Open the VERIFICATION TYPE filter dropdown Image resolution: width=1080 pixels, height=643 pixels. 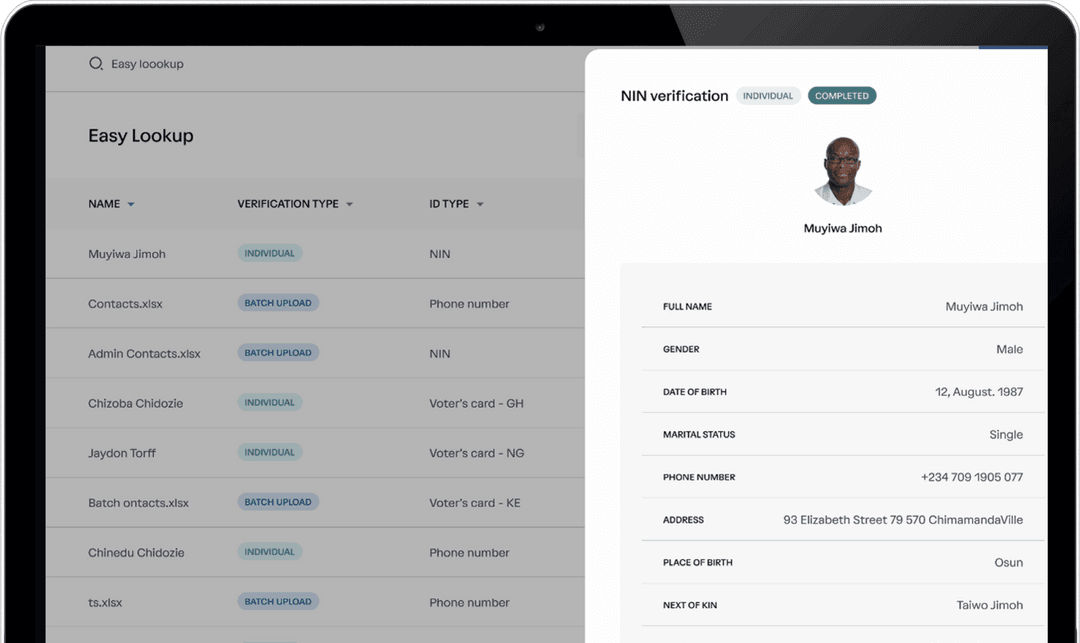348,203
